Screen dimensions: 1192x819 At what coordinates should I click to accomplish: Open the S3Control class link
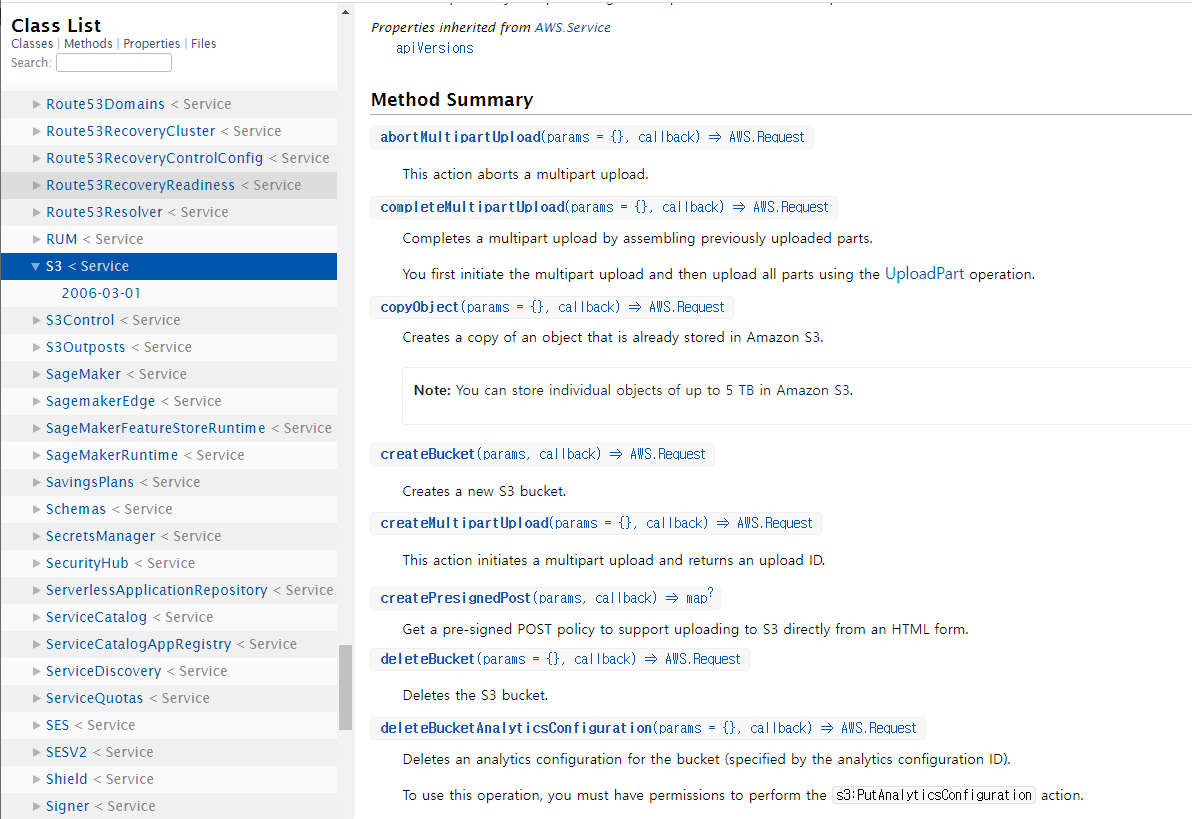(x=80, y=320)
